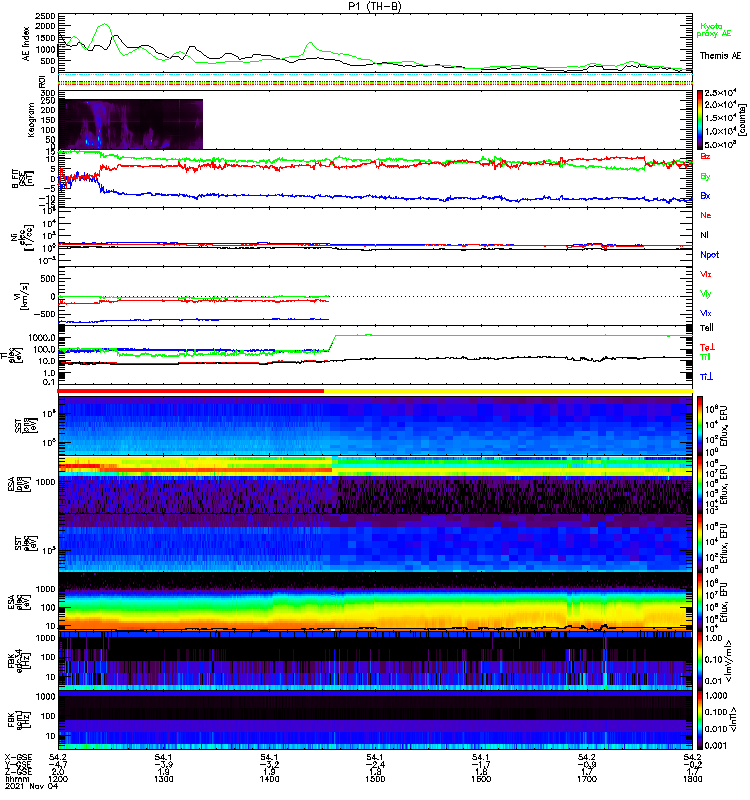Click the Y-GSE value -2.4
This screenshot has height=800, width=750.
pos(375,764)
